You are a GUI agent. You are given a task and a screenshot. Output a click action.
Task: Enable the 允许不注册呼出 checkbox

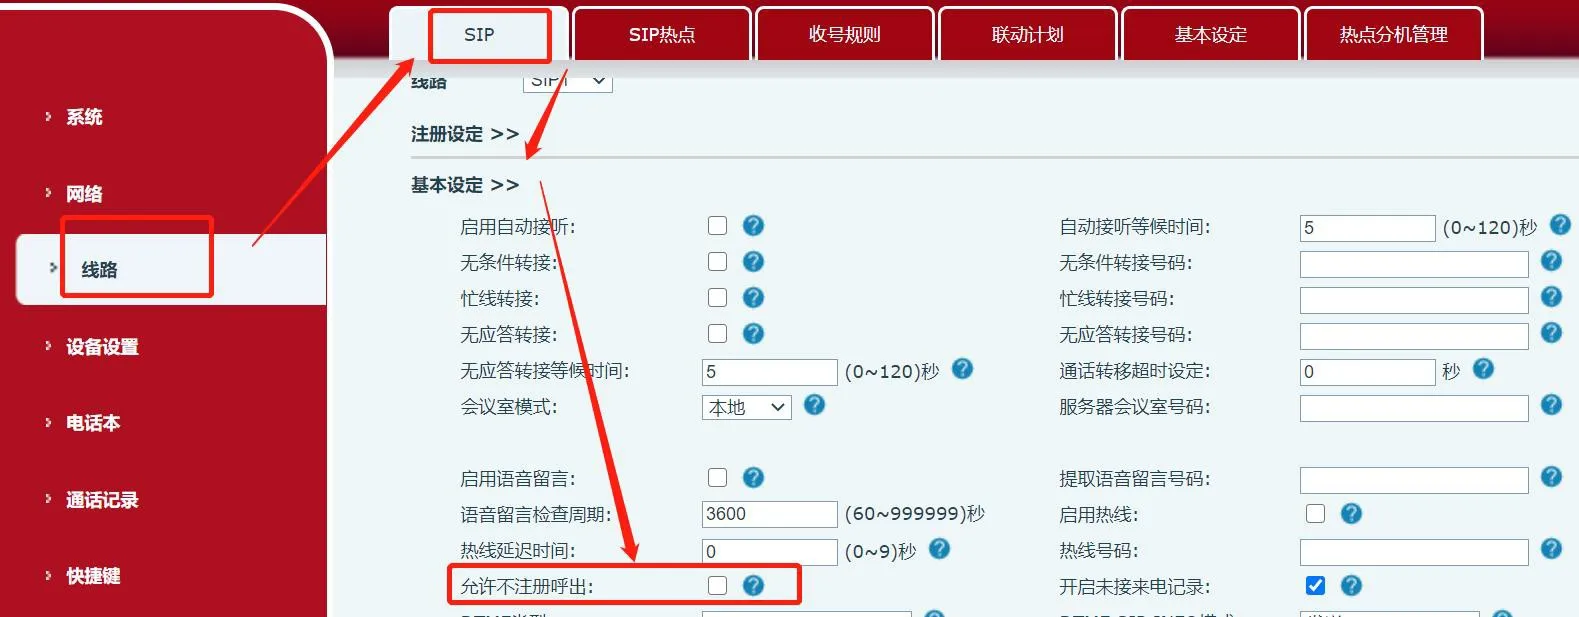pyautogui.click(x=717, y=586)
